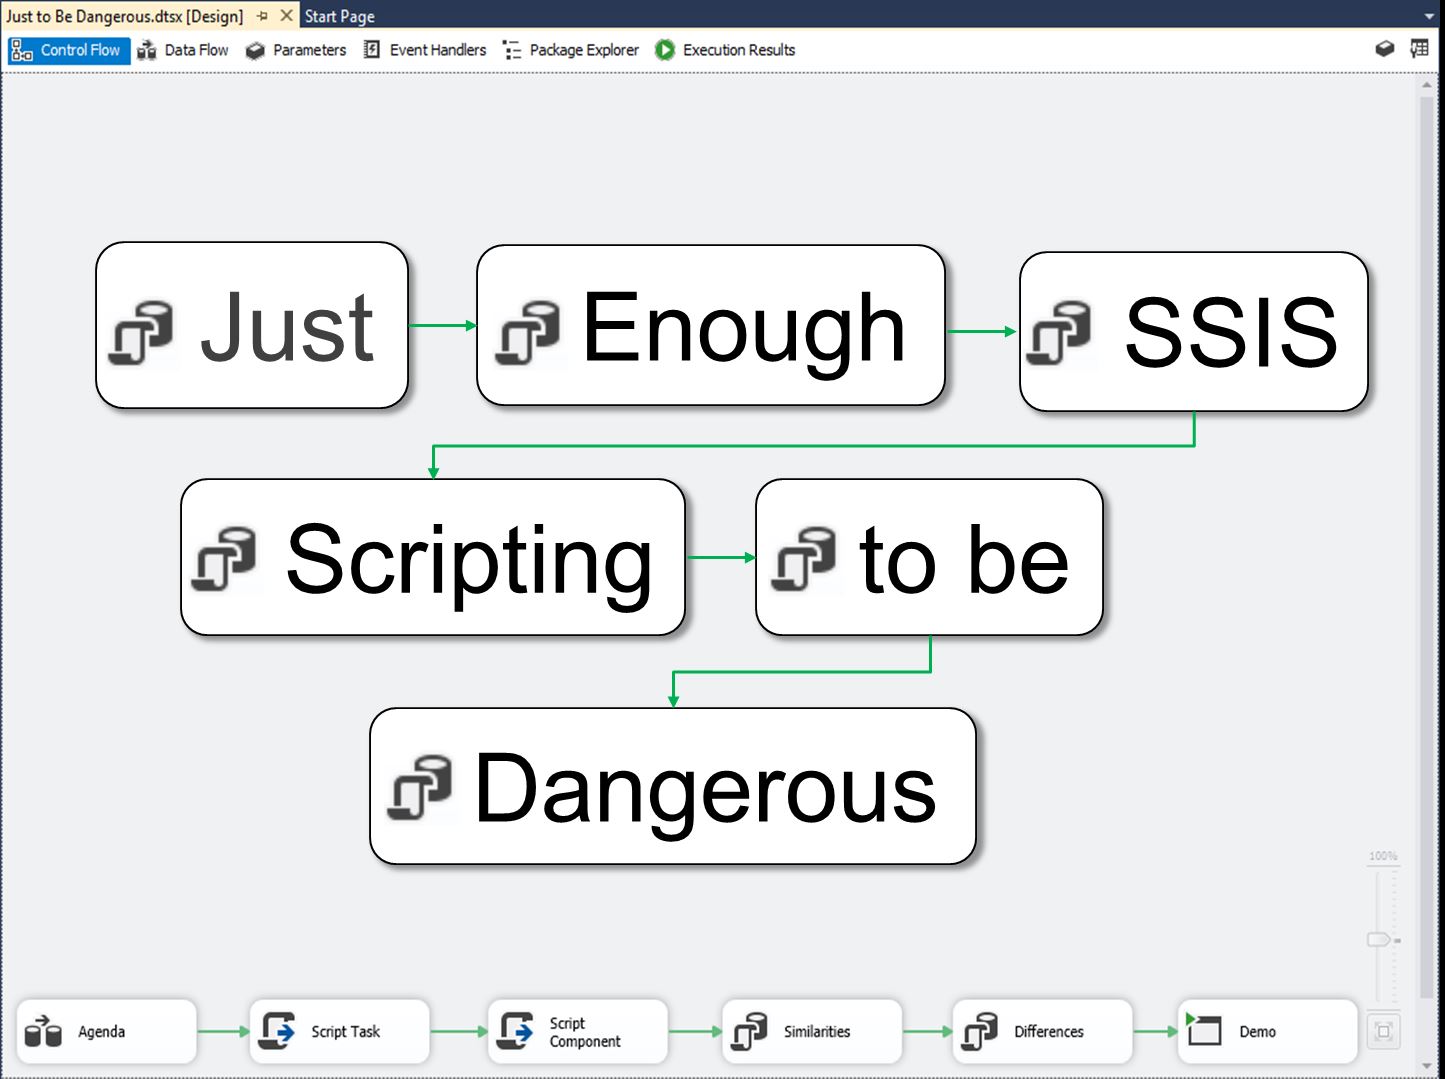The image size is (1445, 1079).
Task: Click the Data Flow tab icon
Action: [147, 50]
